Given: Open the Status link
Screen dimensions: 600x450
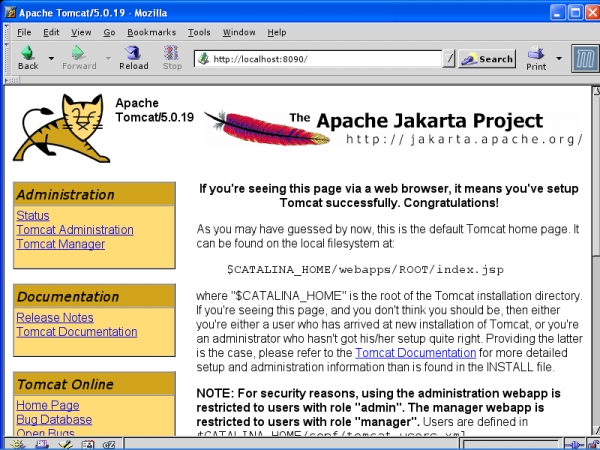Looking at the screenshot, I should [x=33, y=215].
